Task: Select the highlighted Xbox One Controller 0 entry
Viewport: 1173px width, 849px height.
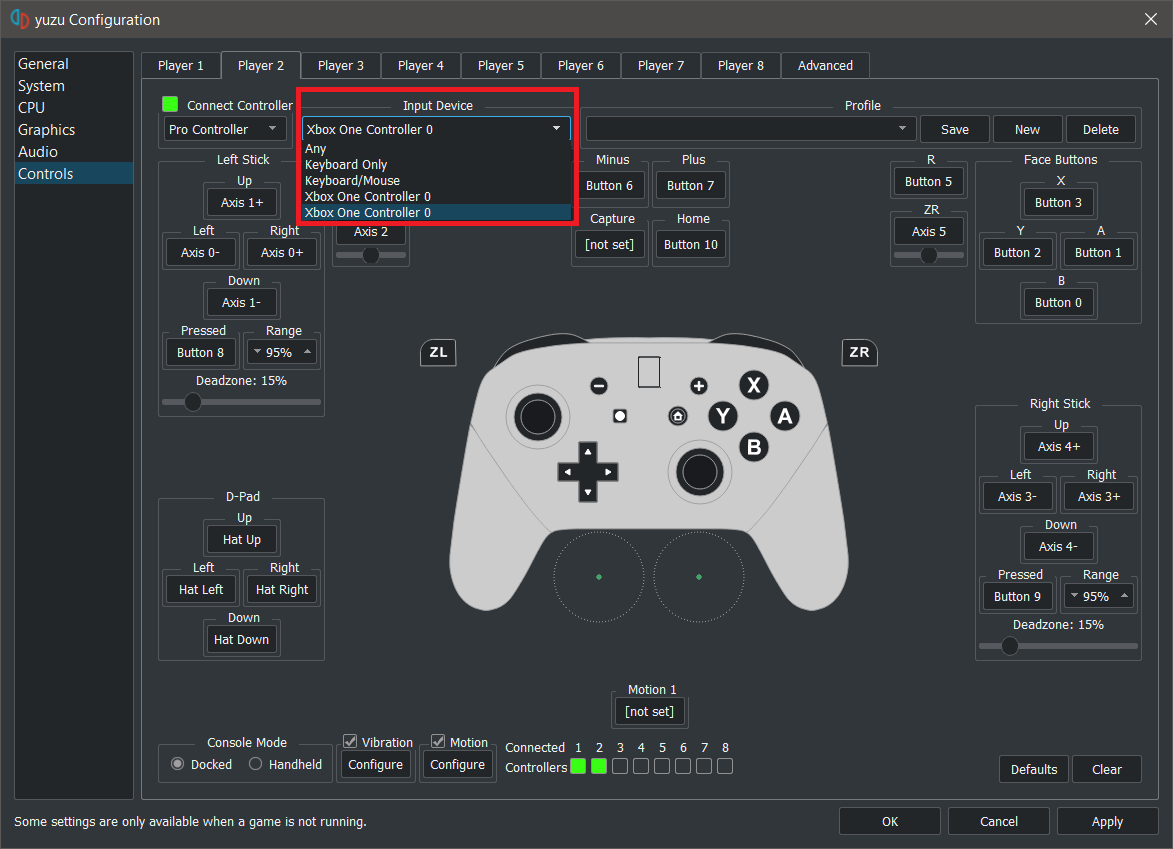Action: [437, 212]
